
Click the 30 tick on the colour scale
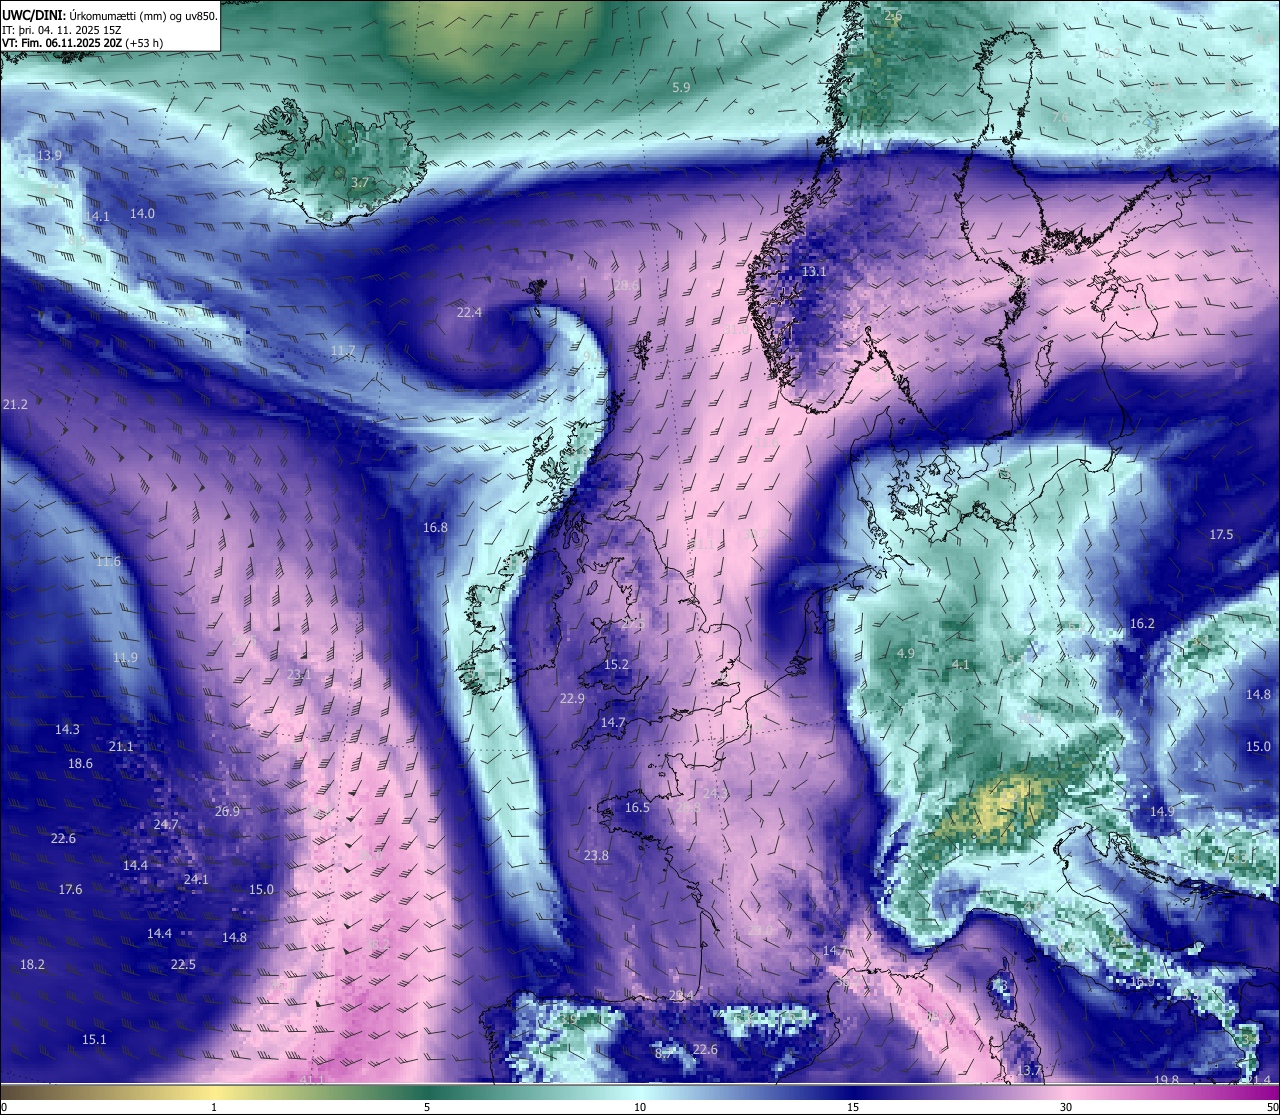coord(1066,1107)
